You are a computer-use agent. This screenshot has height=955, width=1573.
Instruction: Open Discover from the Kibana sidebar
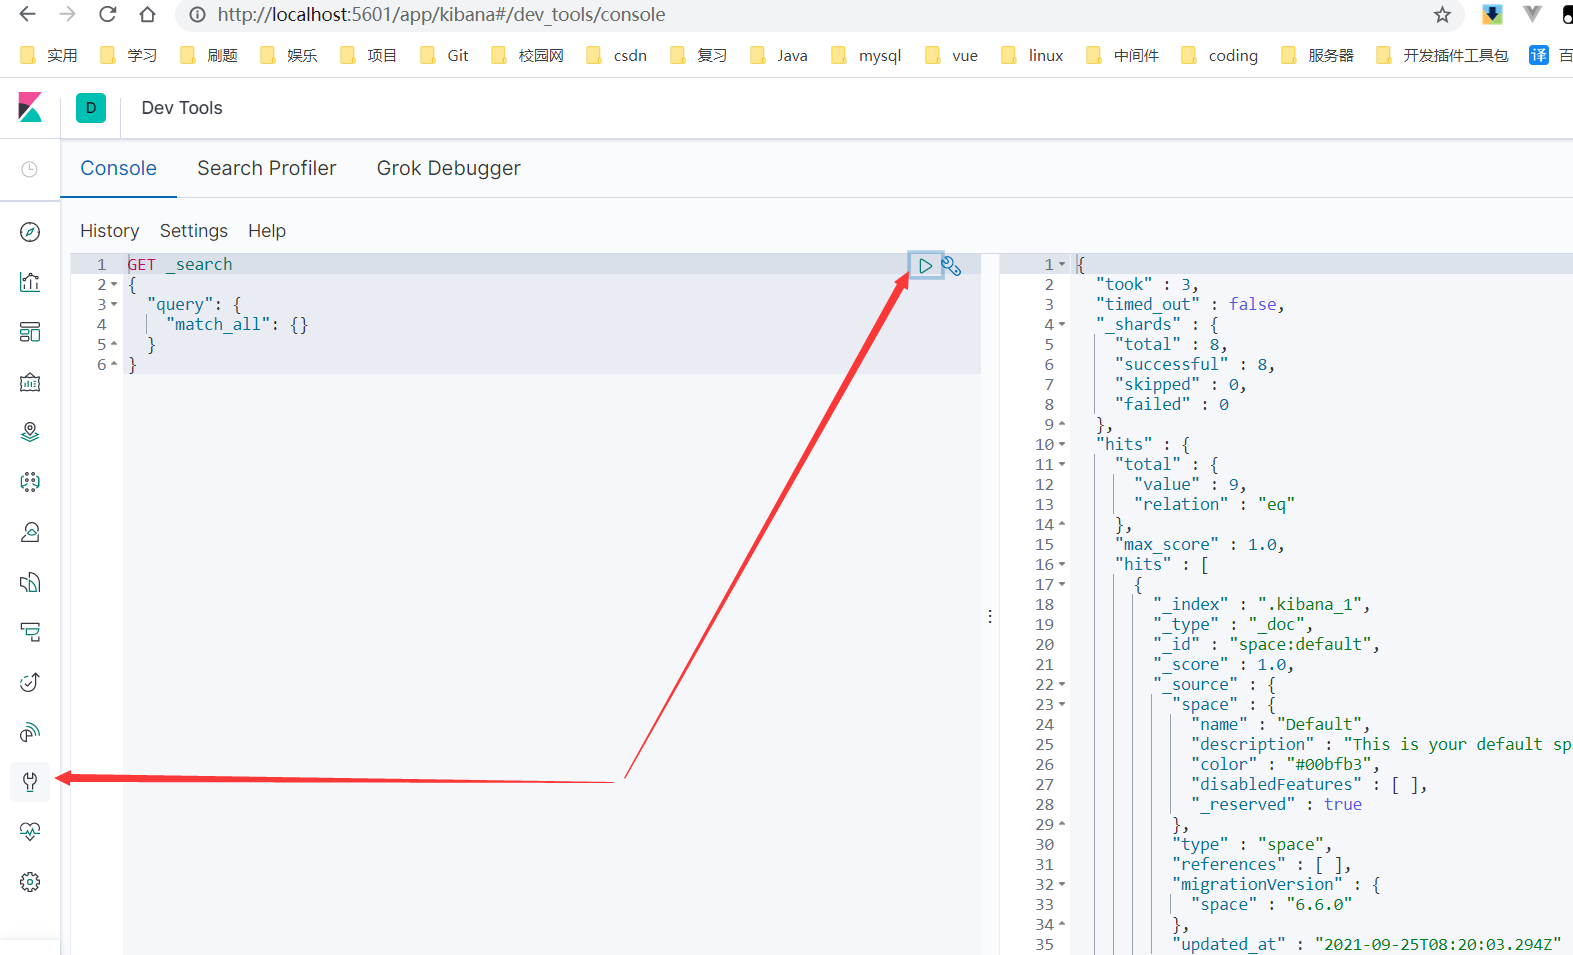pos(30,232)
